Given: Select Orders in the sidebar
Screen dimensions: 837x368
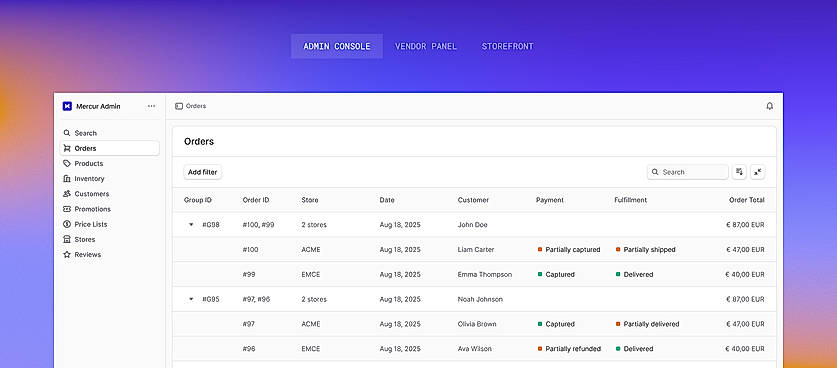Looking at the screenshot, I should click(x=109, y=148).
